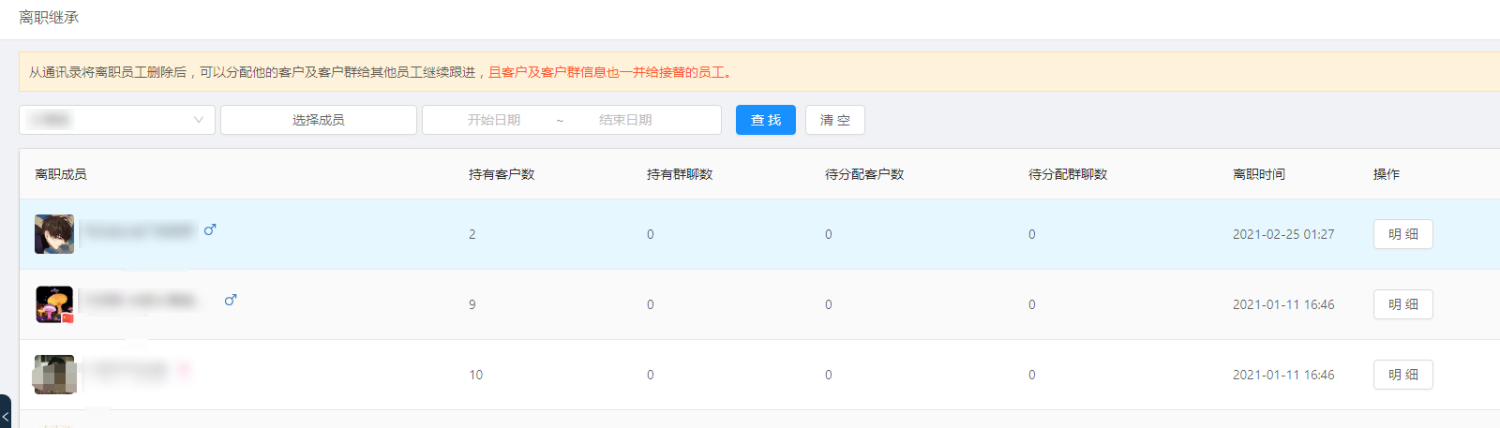This screenshot has height=428, width=1500.
Task: Open 明细 for the row with 10 customers
Action: [x=1403, y=374]
